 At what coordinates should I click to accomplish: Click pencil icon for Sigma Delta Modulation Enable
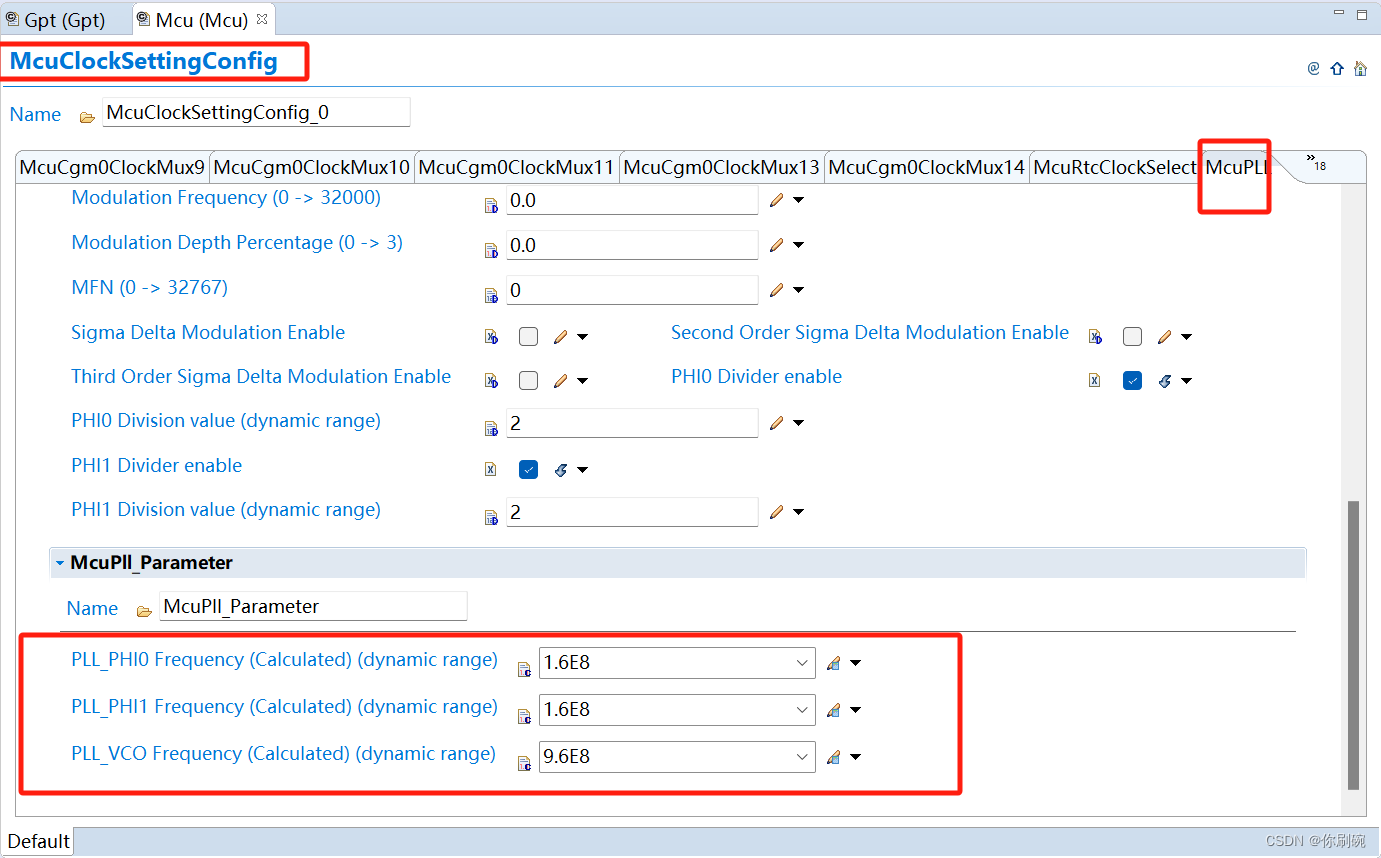click(x=561, y=337)
